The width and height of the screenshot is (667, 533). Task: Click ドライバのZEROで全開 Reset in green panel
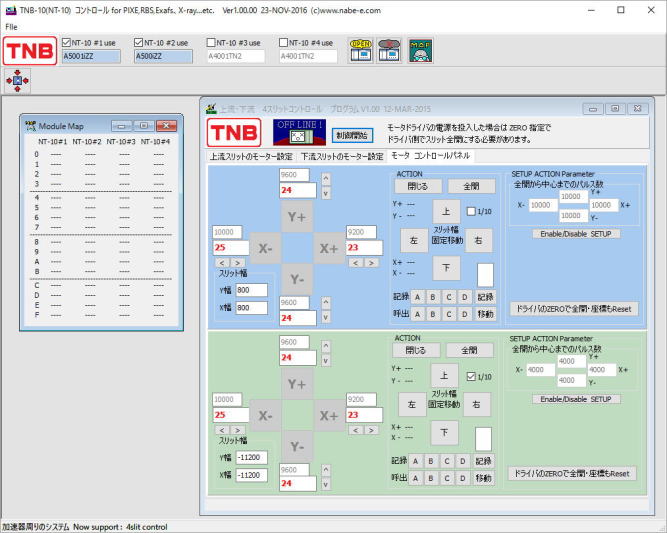point(572,473)
